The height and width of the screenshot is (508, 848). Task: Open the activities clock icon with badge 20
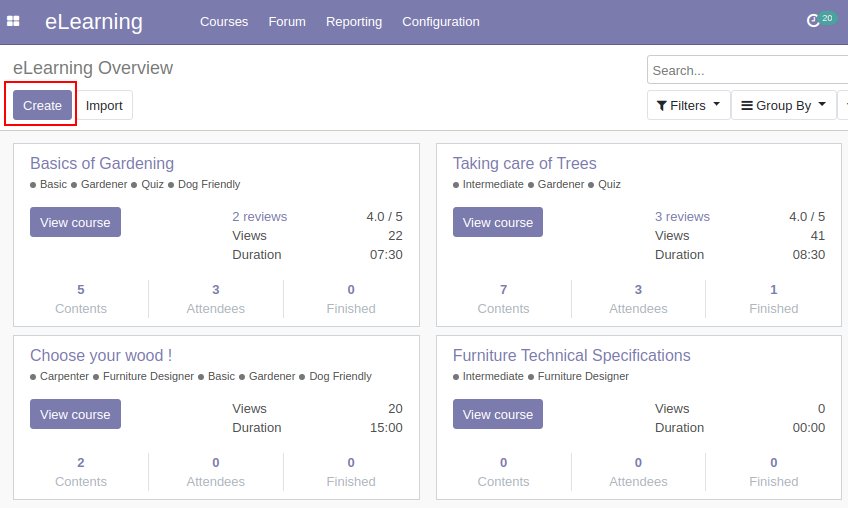pos(820,20)
